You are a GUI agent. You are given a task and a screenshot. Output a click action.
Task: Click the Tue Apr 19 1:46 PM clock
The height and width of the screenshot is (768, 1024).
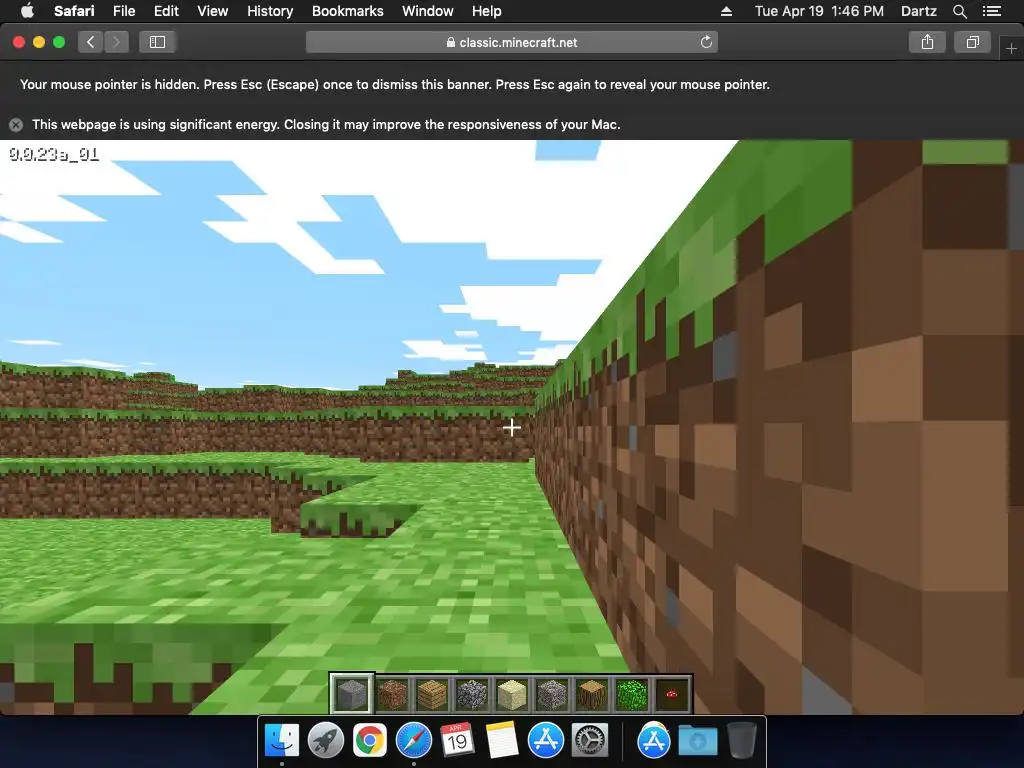(x=819, y=11)
